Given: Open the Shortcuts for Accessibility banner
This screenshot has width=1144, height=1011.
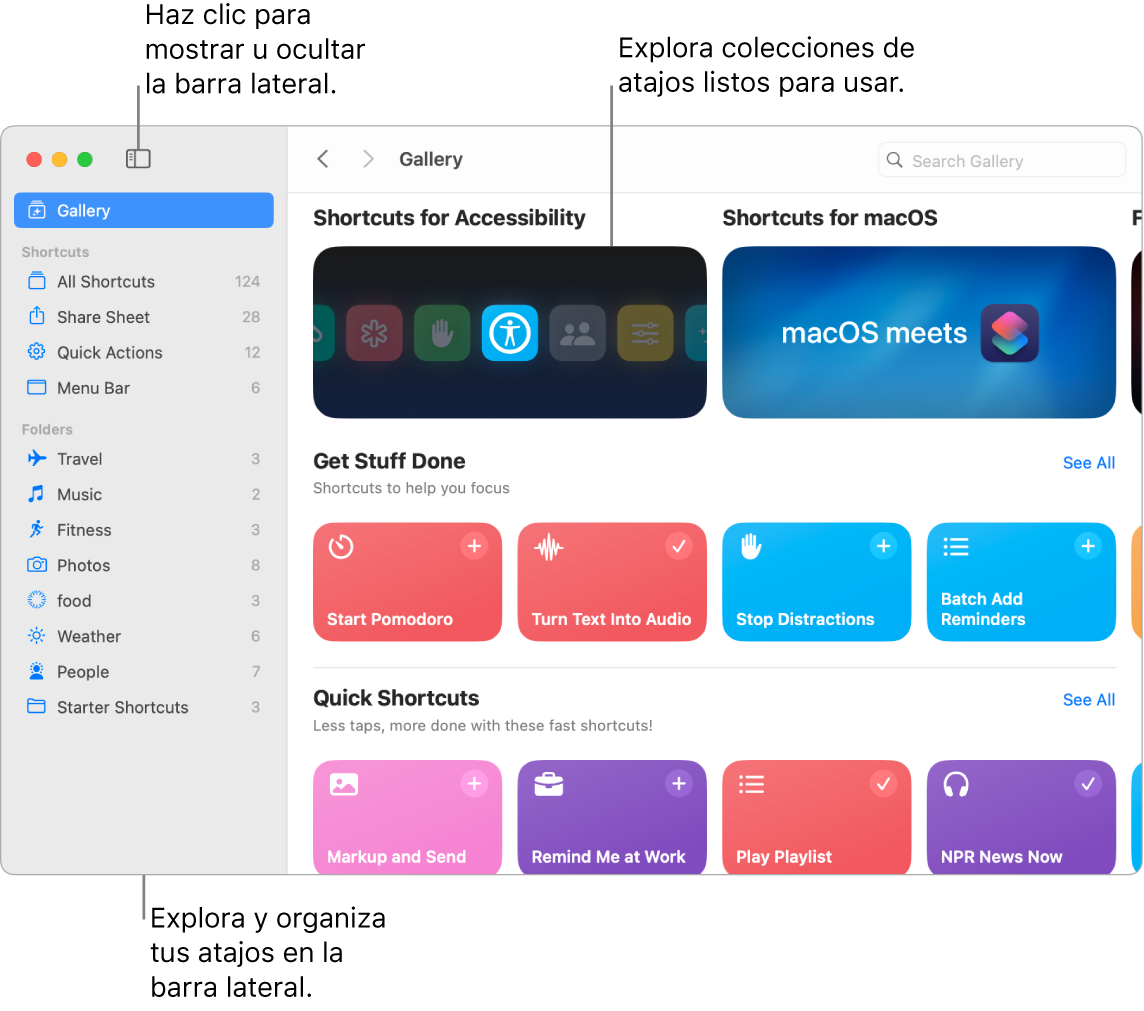Looking at the screenshot, I should click(x=509, y=333).
